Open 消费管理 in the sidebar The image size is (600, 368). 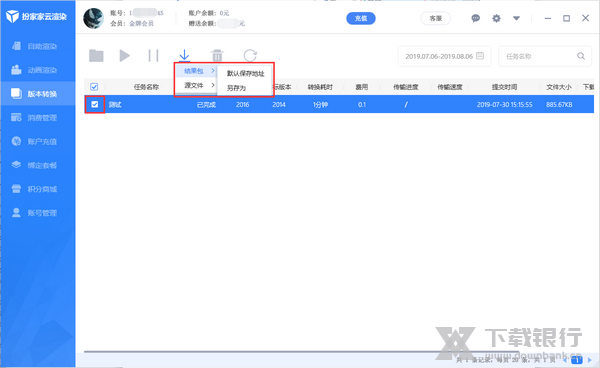(38, 117)
